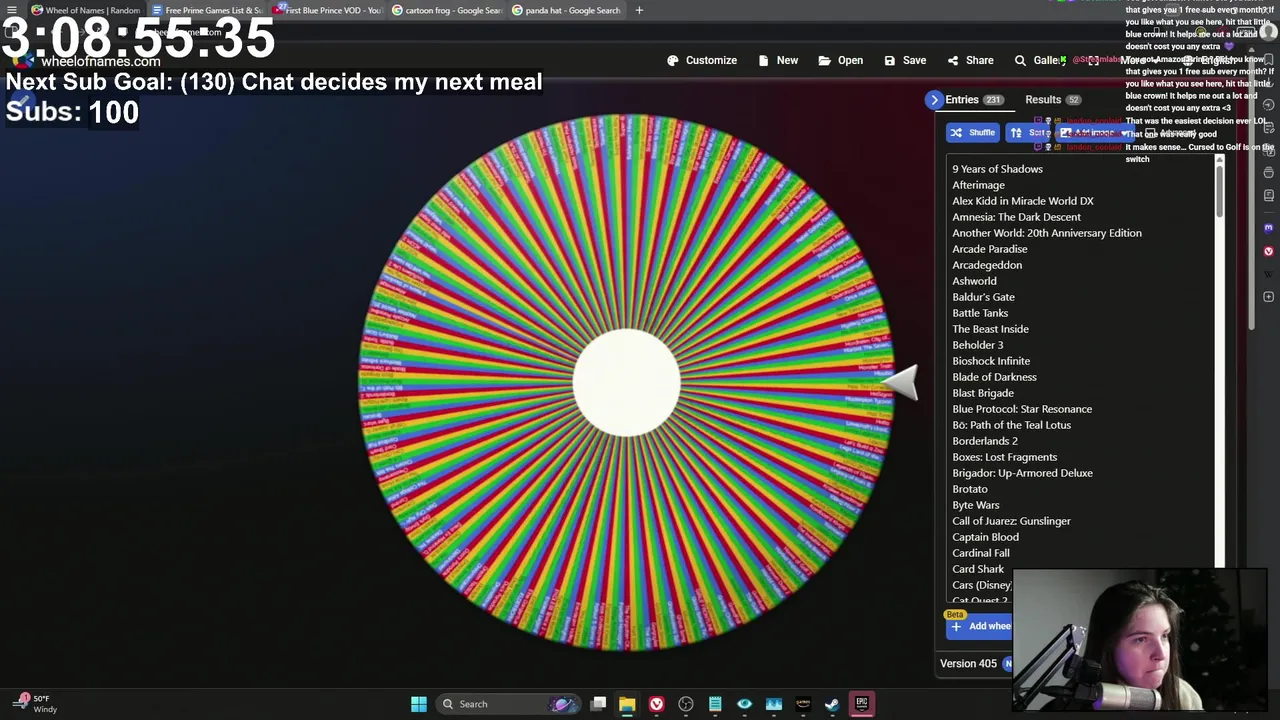Sort the entries alphabetically

point(1030,133)
